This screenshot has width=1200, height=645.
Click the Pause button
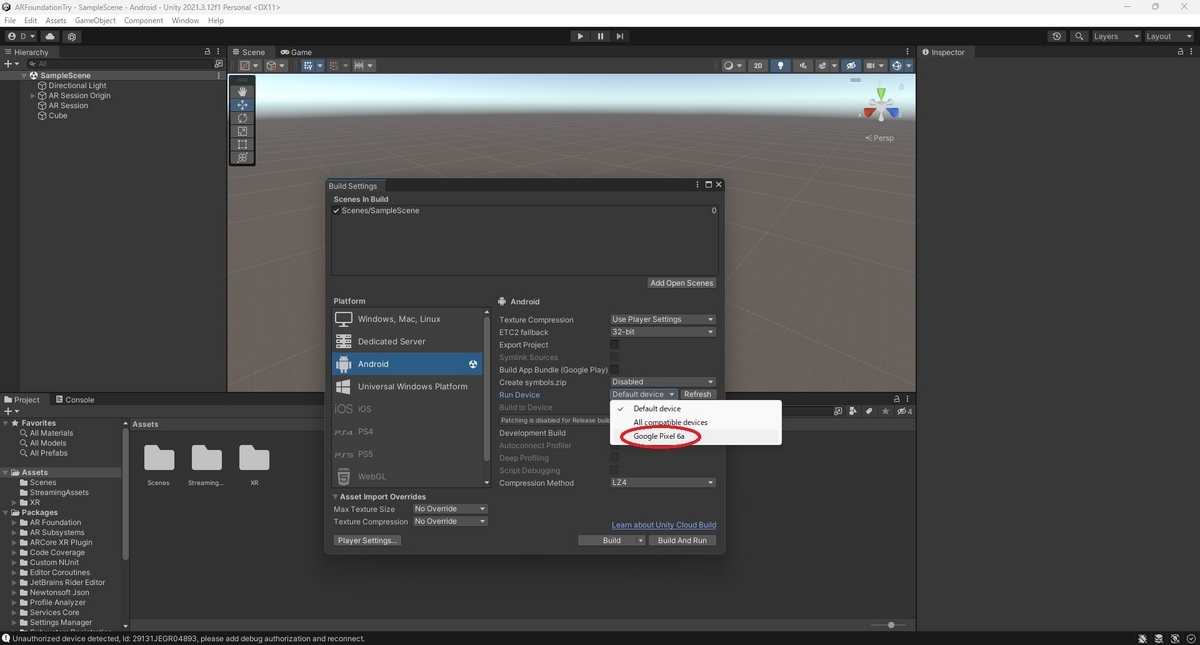[x=600, y=36]
